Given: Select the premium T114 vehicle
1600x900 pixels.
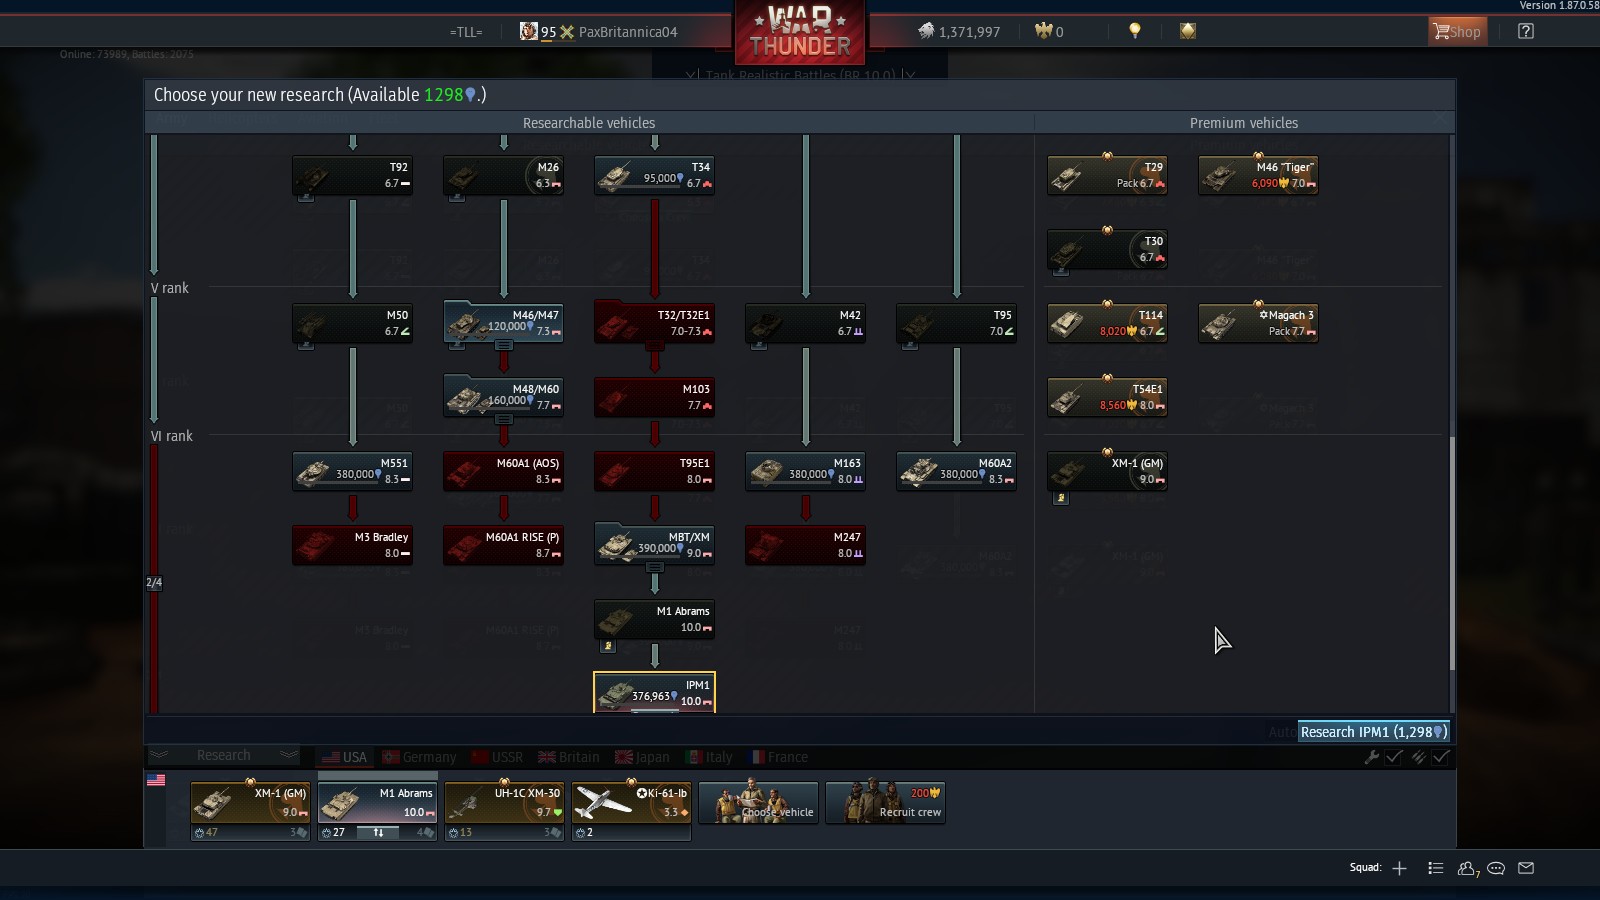Looking at the screenshot, I should pyautogui.click(x=1108, y=324).
